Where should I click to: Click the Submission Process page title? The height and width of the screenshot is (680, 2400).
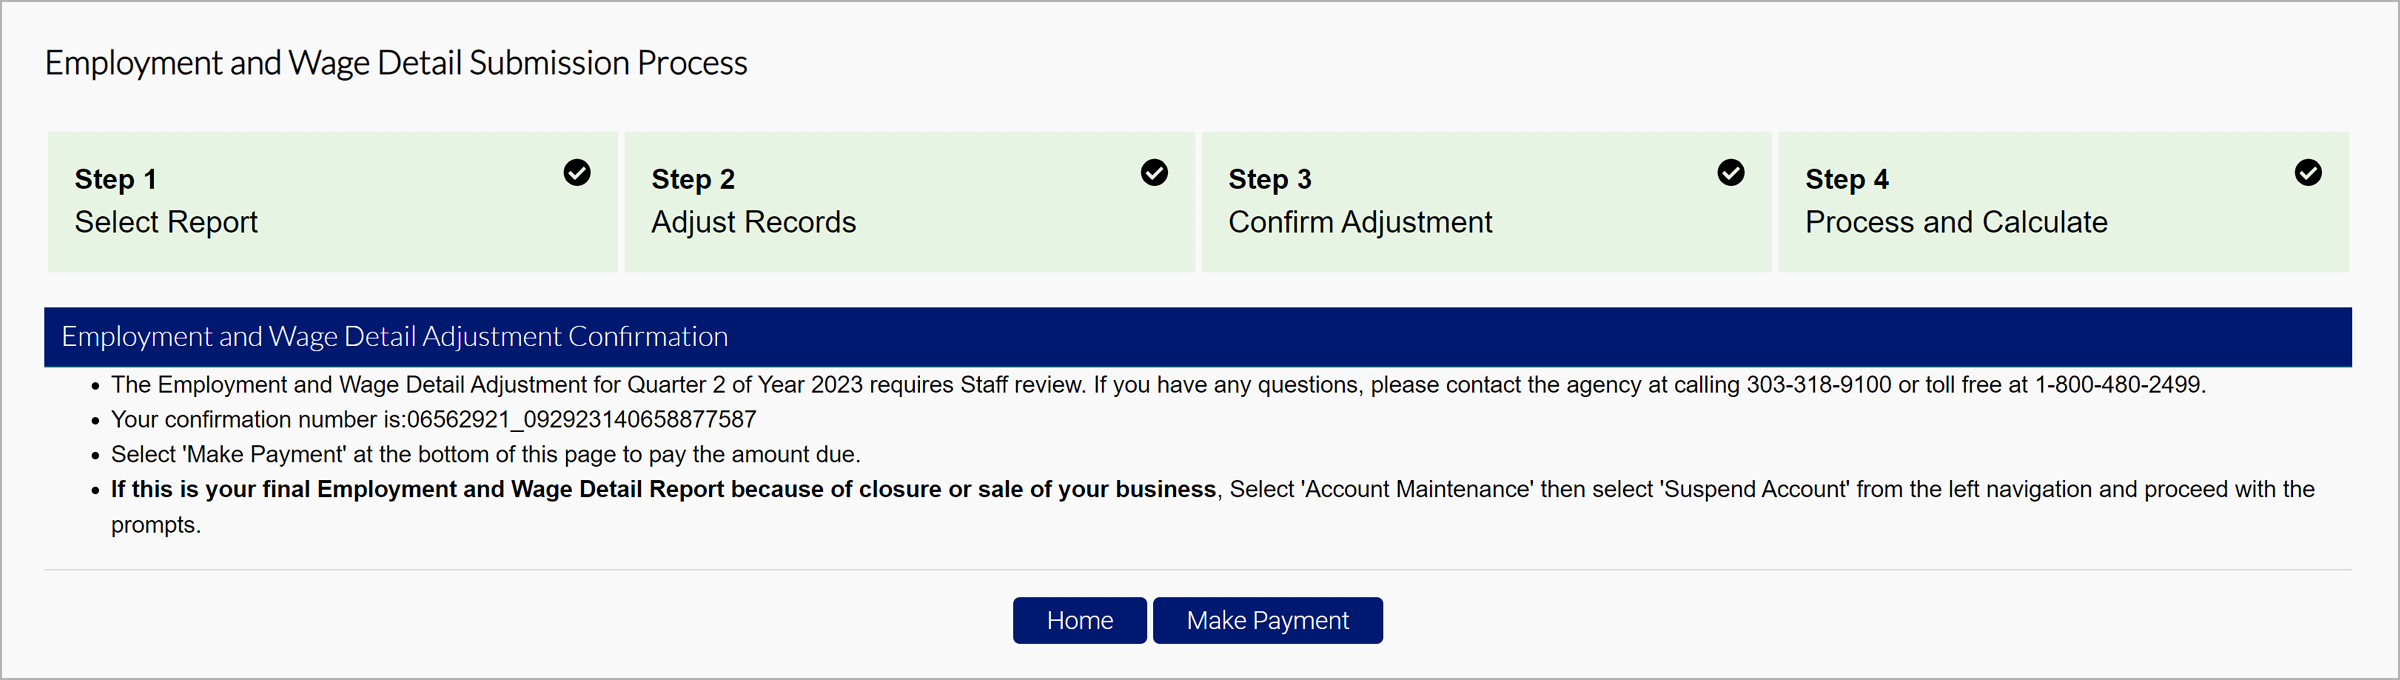pyautogui.click(x=396, y=63)
